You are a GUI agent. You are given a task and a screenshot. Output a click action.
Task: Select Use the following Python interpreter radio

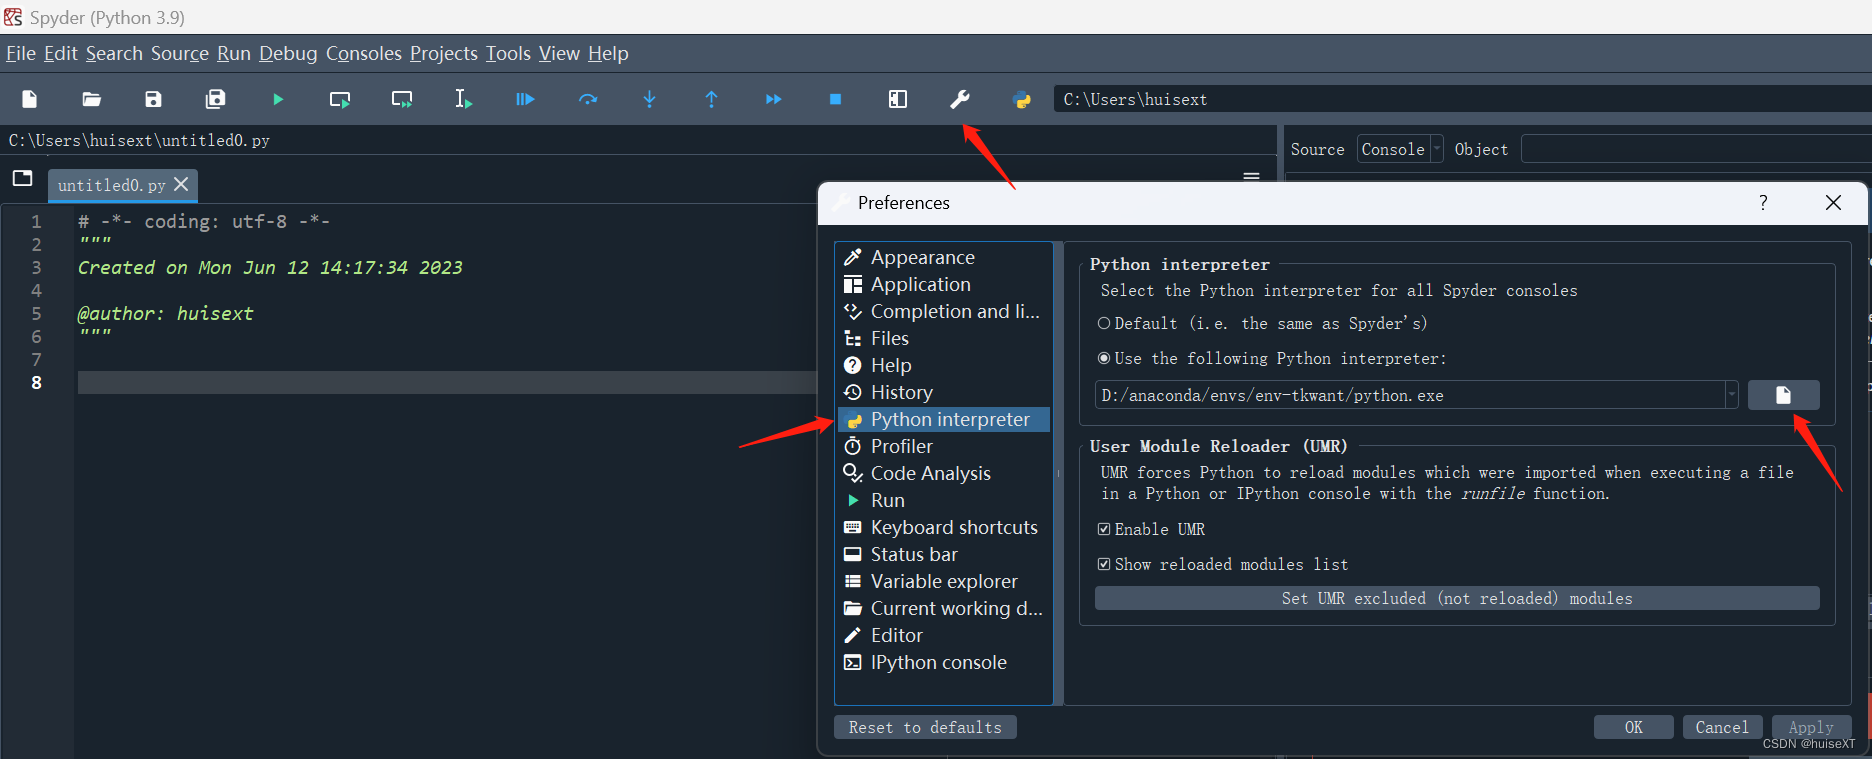click(x=1104, y=358)
